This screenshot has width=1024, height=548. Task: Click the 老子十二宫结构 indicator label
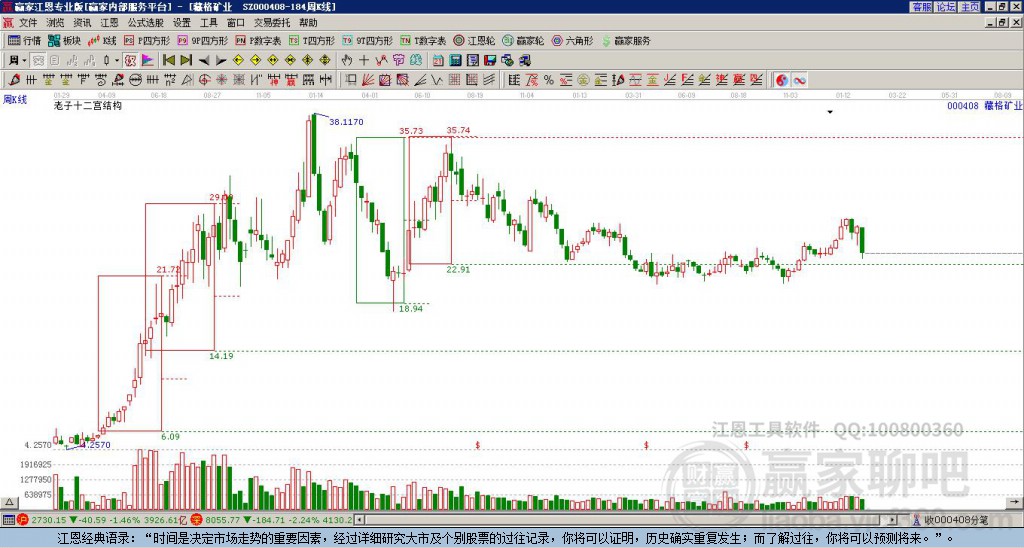(x=88, y=105)
